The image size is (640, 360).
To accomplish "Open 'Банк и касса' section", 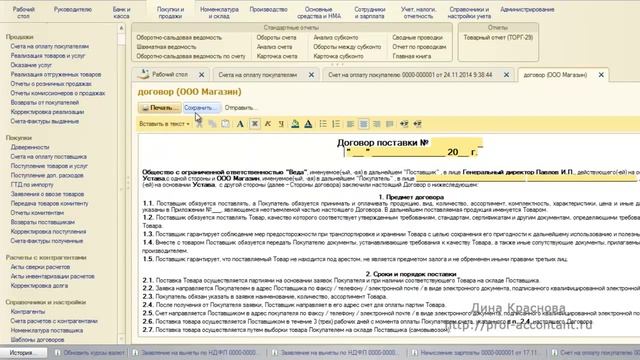I will (x=121, y=12).
